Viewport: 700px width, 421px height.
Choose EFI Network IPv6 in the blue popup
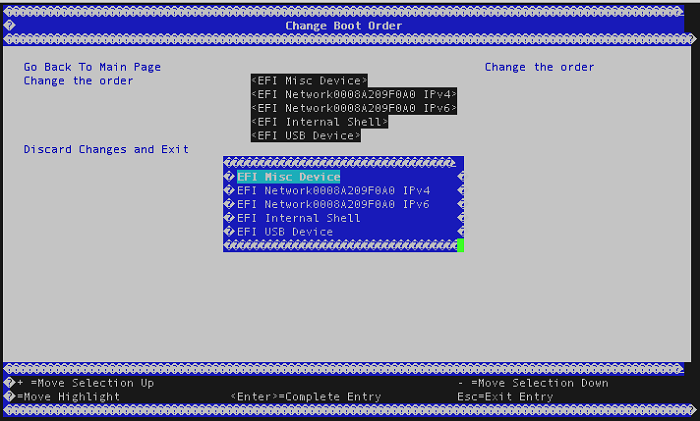(333, 204)
